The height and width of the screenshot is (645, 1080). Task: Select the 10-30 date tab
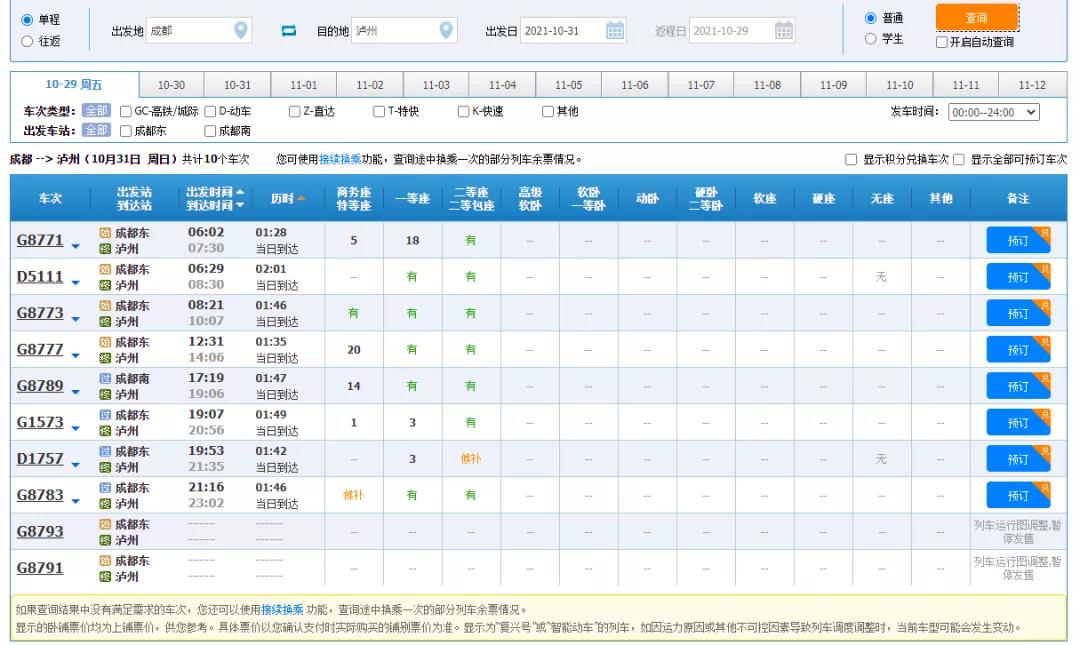click(170, 84)
